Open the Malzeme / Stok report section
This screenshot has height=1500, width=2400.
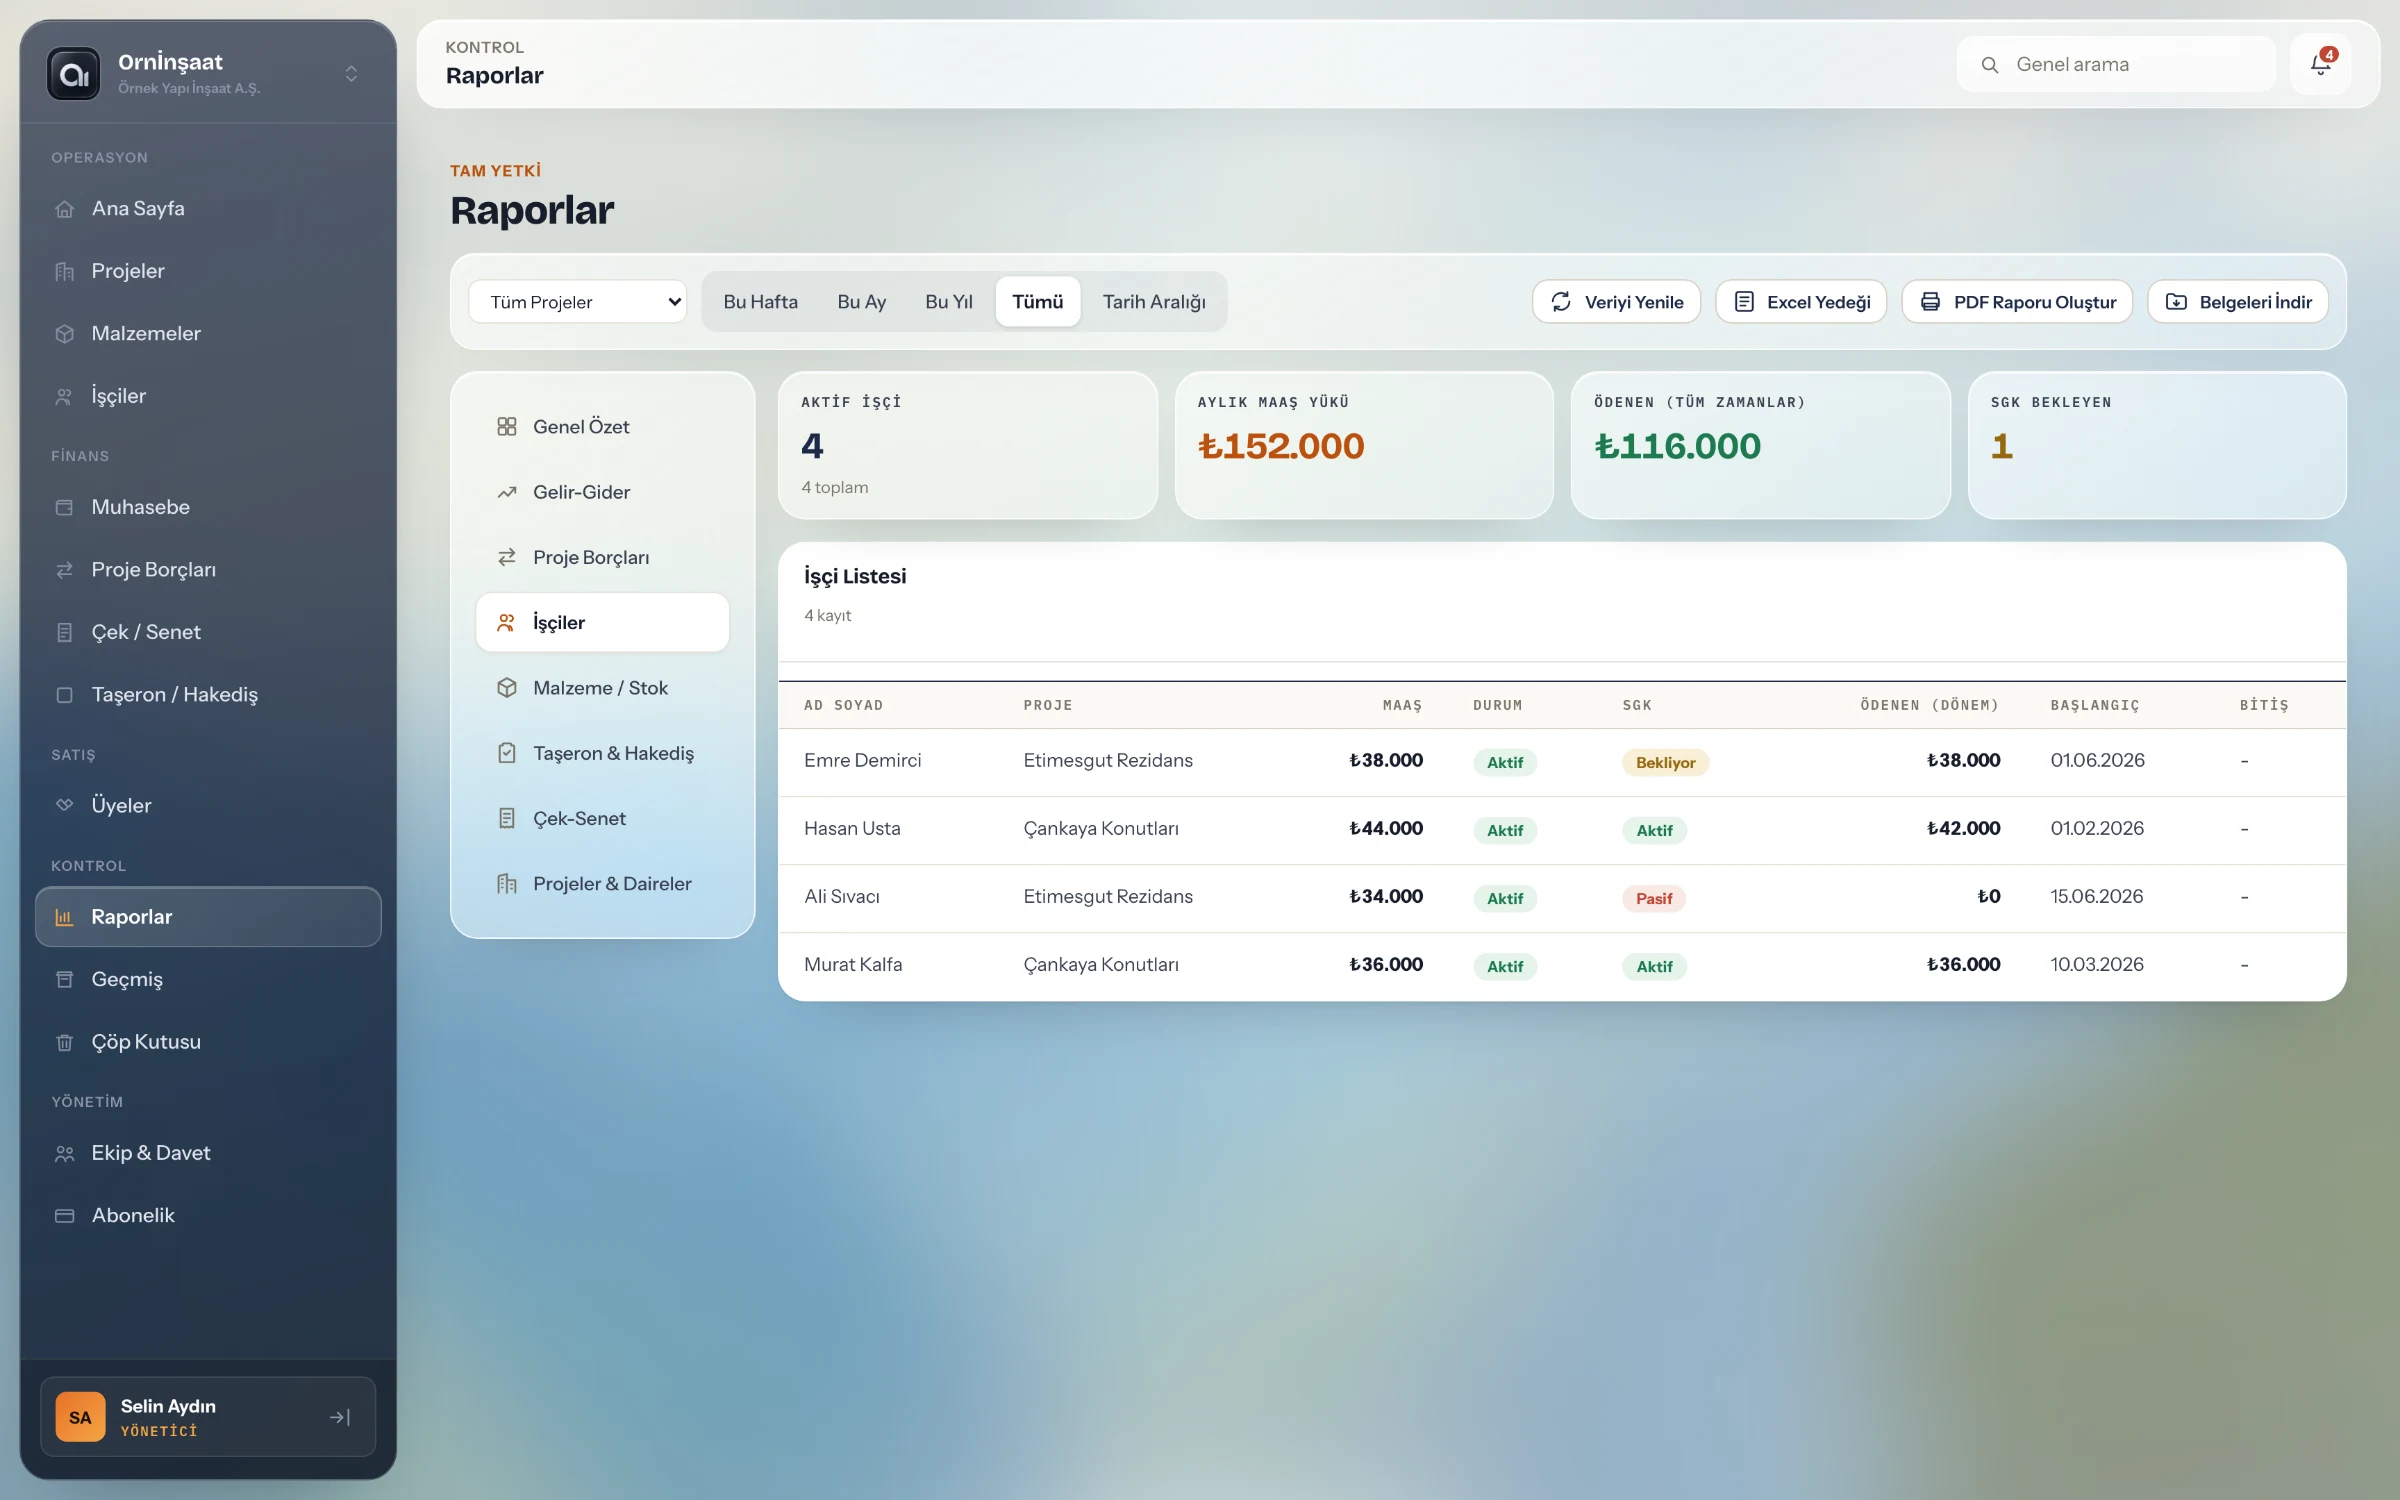602,688
